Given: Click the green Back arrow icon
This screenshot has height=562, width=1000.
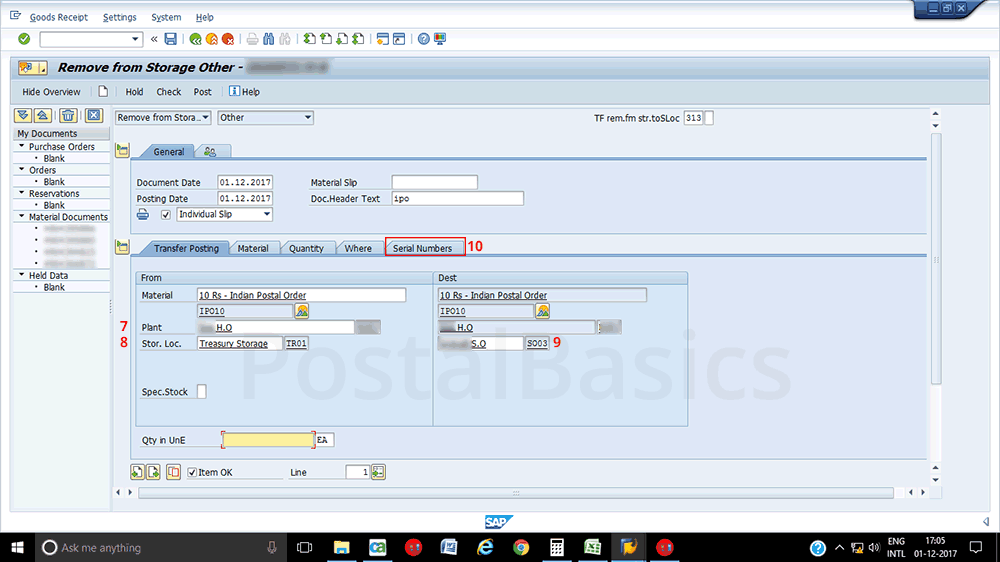Looking at the screenshot, I should (196, 39).
